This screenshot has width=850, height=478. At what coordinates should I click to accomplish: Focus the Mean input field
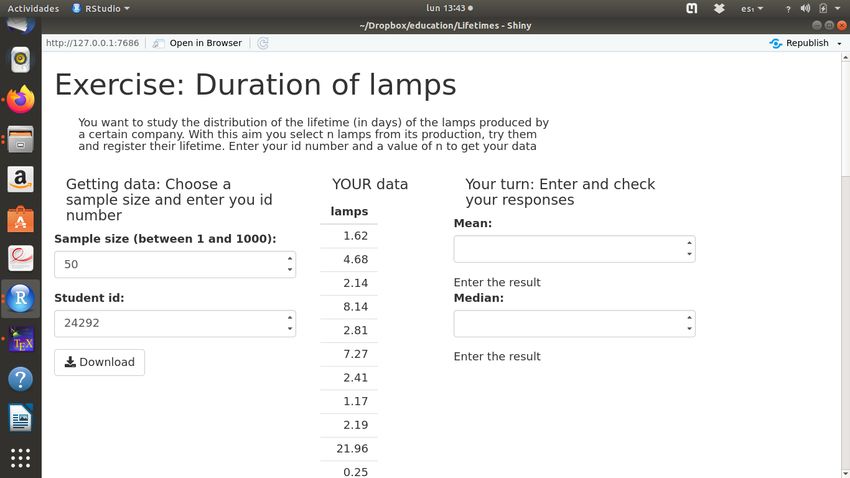pos(575,249)
